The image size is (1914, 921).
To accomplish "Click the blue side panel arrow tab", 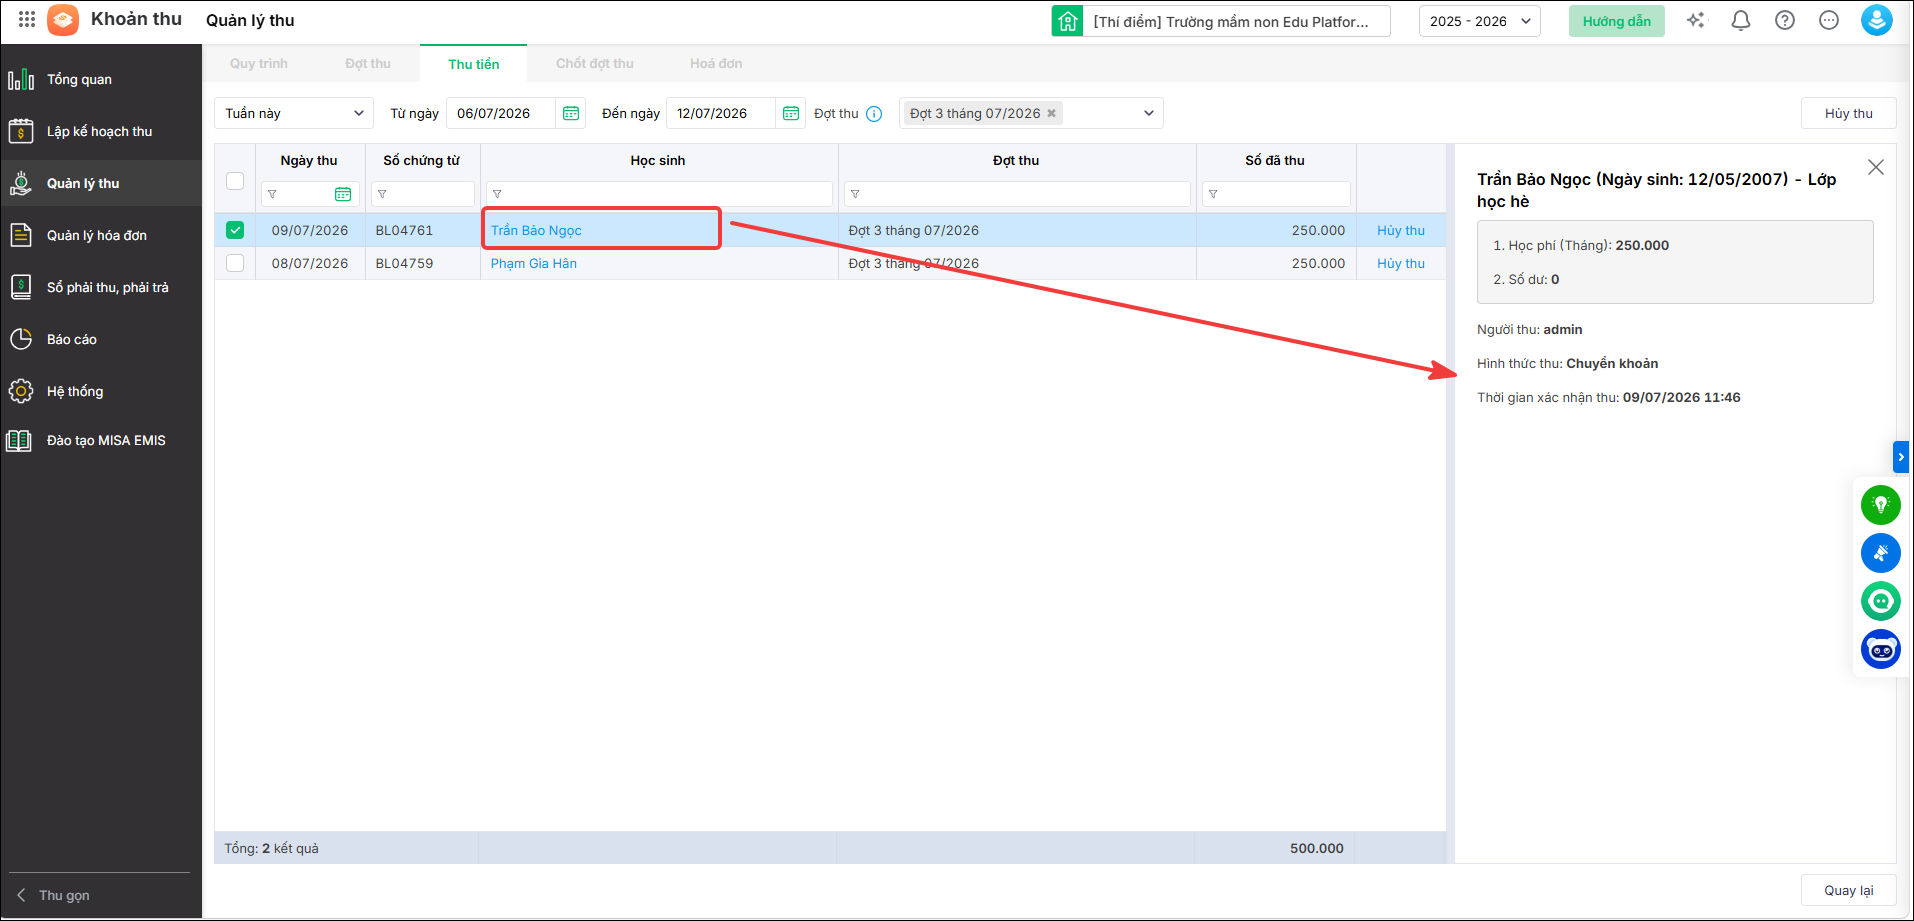I will 1901,457.
